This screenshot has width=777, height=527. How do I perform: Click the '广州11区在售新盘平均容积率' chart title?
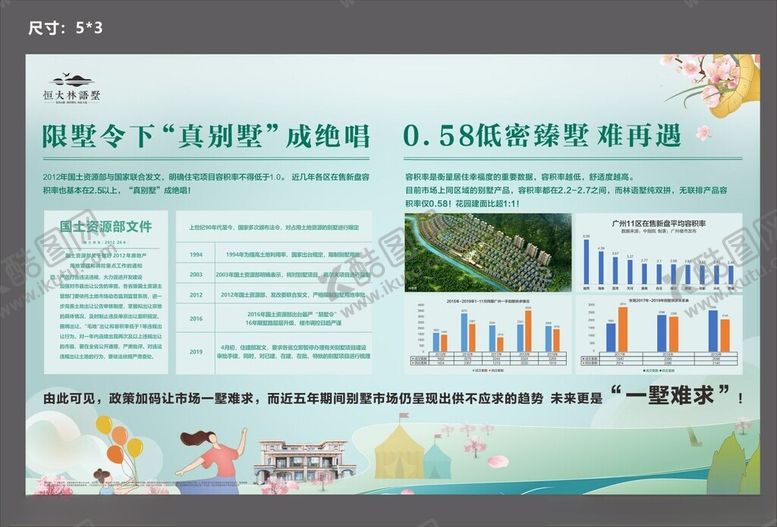coord(659,223)
